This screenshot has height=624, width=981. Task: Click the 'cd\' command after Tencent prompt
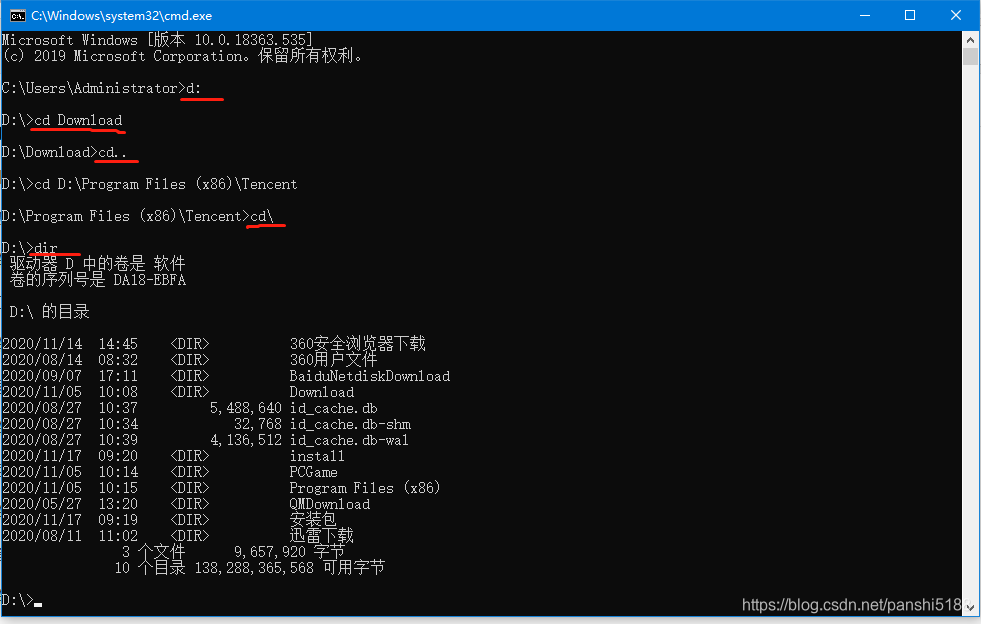[x=262, y=216]
